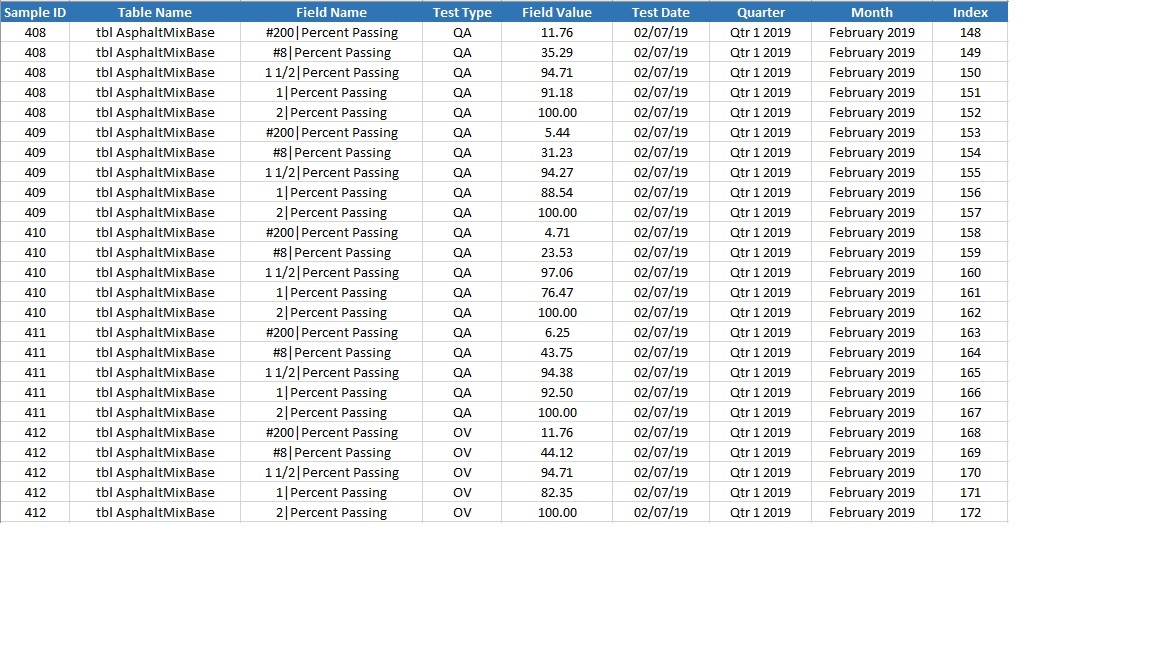Click the Field Value column header
The width and height of the screenshot is (1152, 648).
[557, 12]
